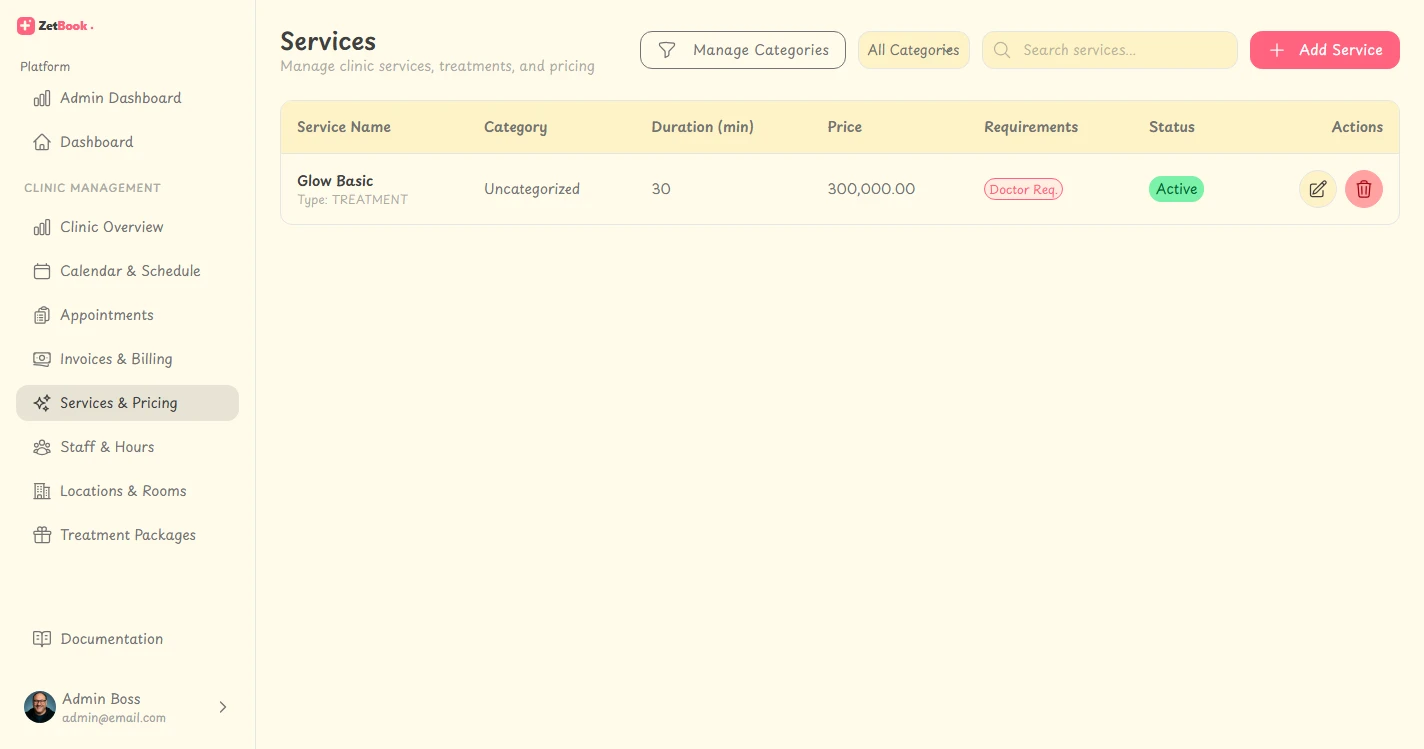1424x749 pixels.
Task: Click the Treatment Packages gift icon
Action: tap(42, 535)
